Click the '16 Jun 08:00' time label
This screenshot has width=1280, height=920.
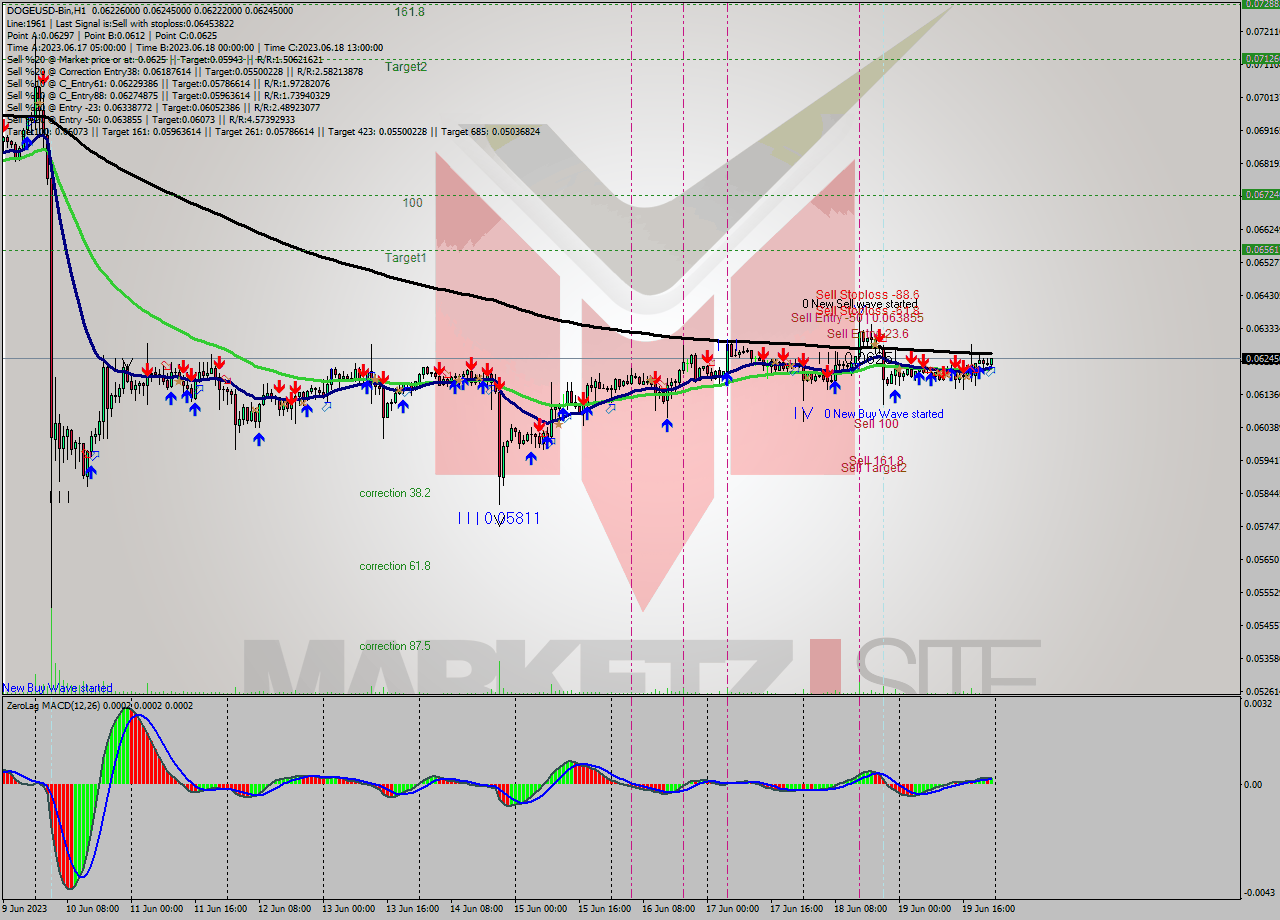click(x=668, y=909)
